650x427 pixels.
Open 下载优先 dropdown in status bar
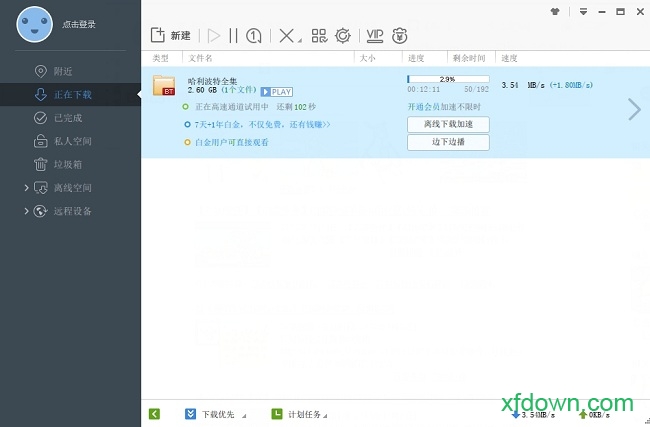[216, 414]
